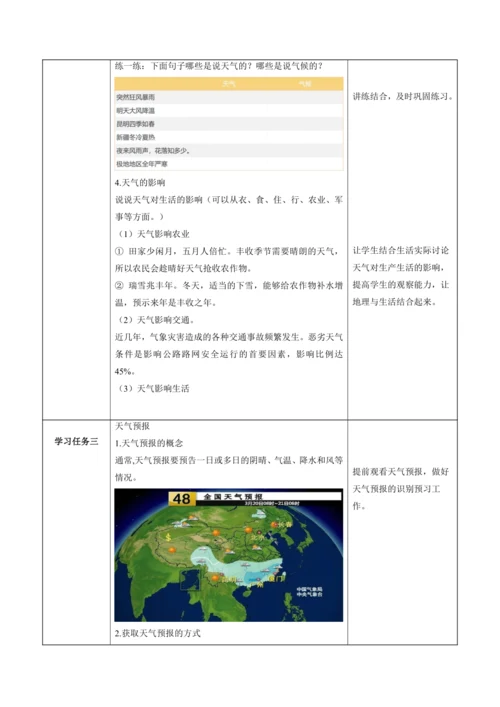Click the text '地理与生活结合起来。'
Image resolution: width=500 pixels, height=707 pixels.
394,302
